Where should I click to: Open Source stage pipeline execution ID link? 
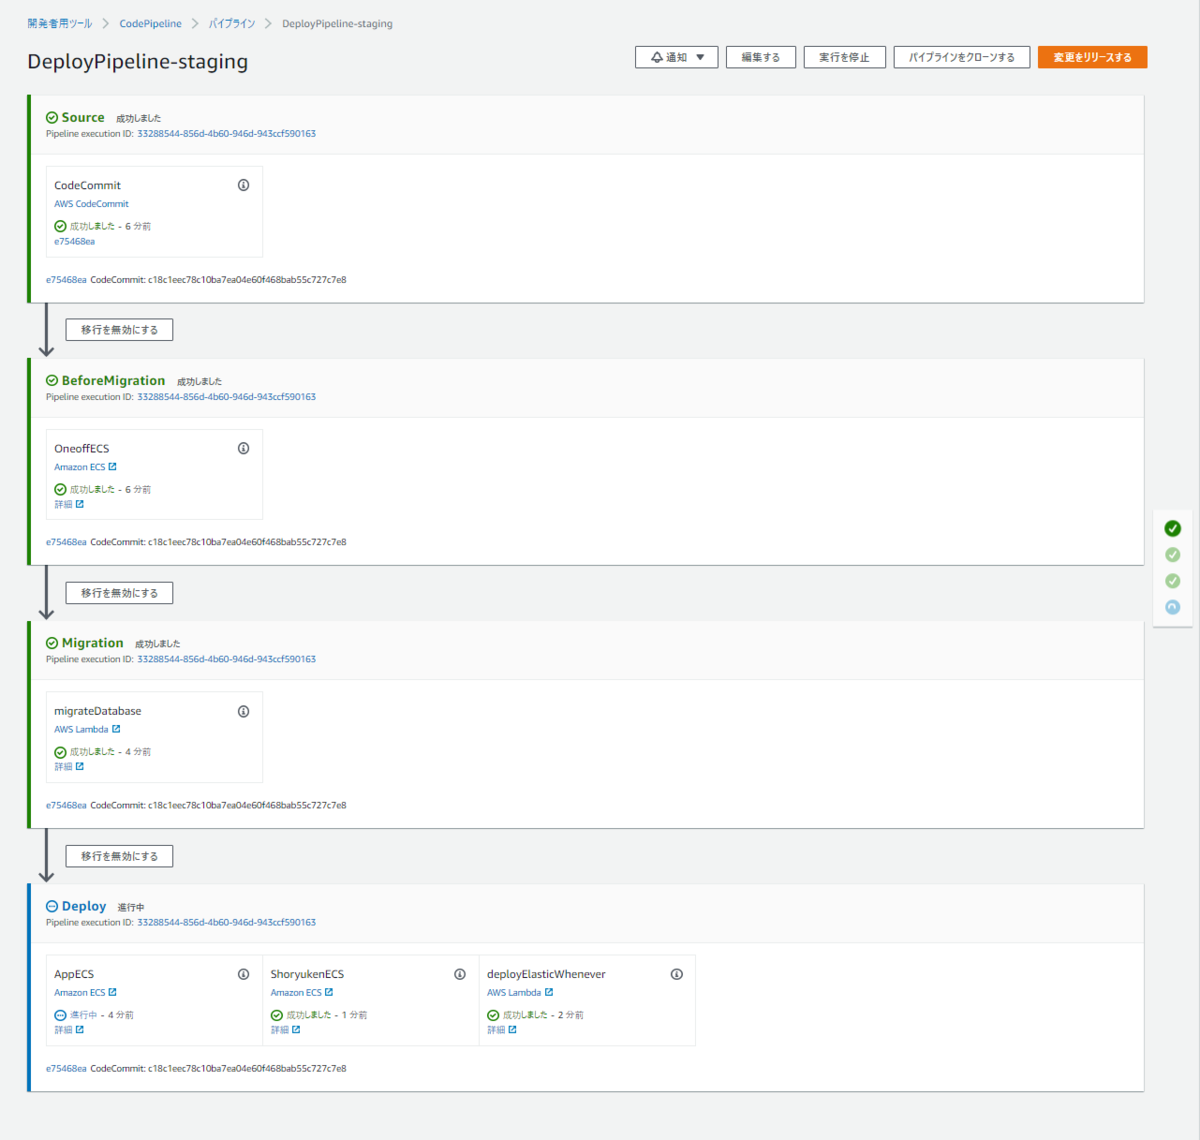[226, 133]
